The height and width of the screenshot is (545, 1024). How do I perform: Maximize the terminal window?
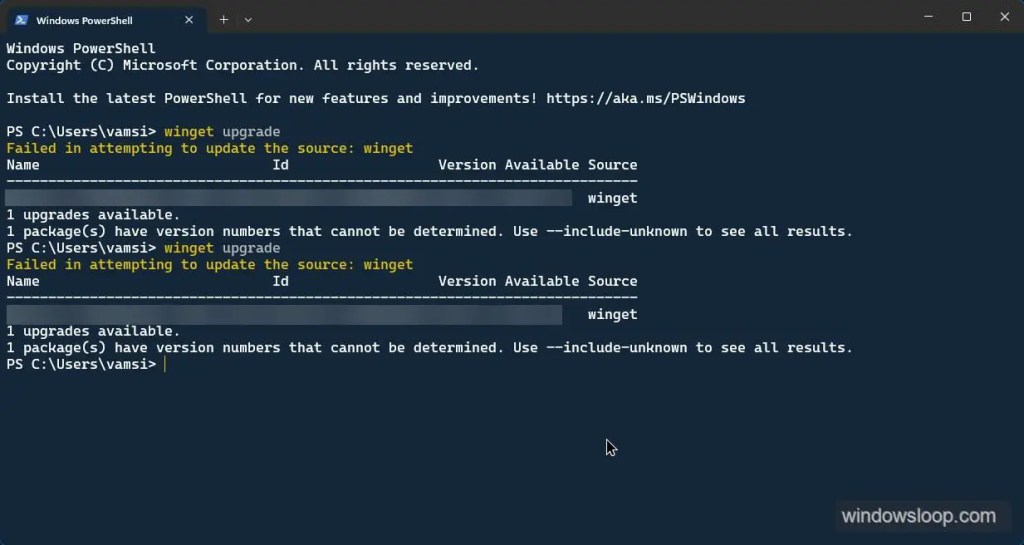967,17
